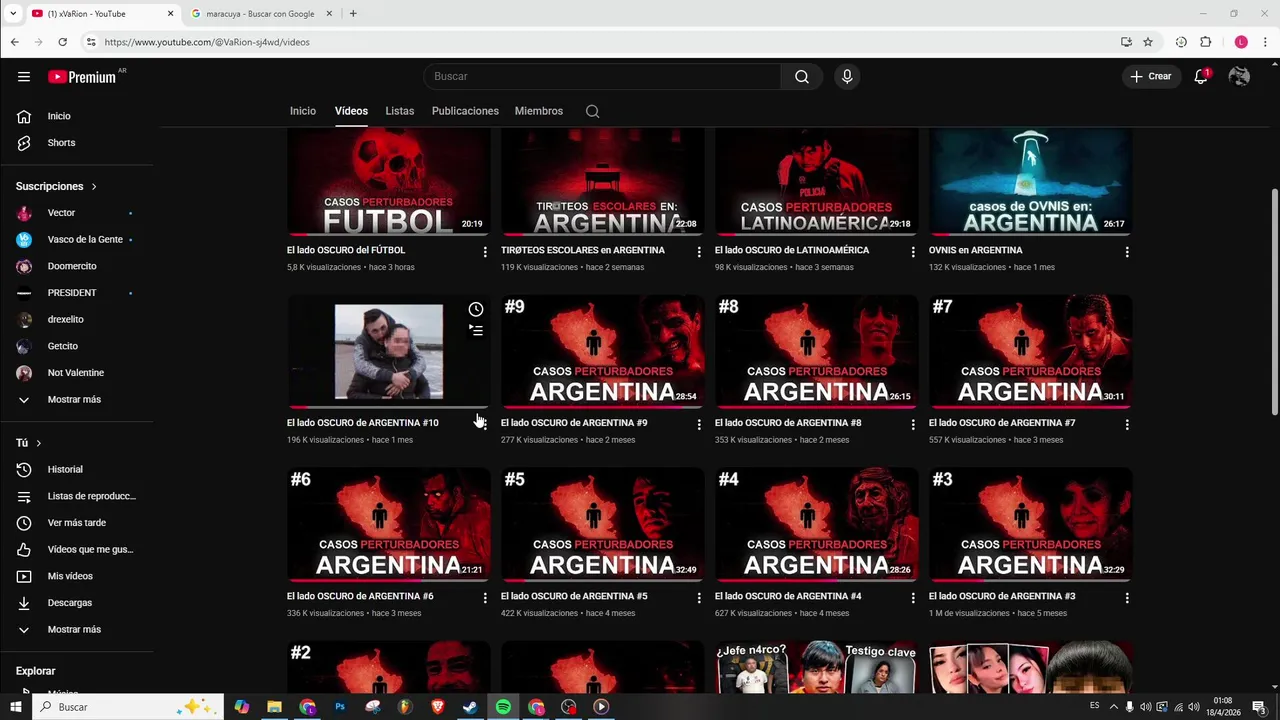The width and height of the screenshot is (1280, 720).
Task: Play ARGENTINA #9 video thumbnail
Action: (x=602, y=351)
